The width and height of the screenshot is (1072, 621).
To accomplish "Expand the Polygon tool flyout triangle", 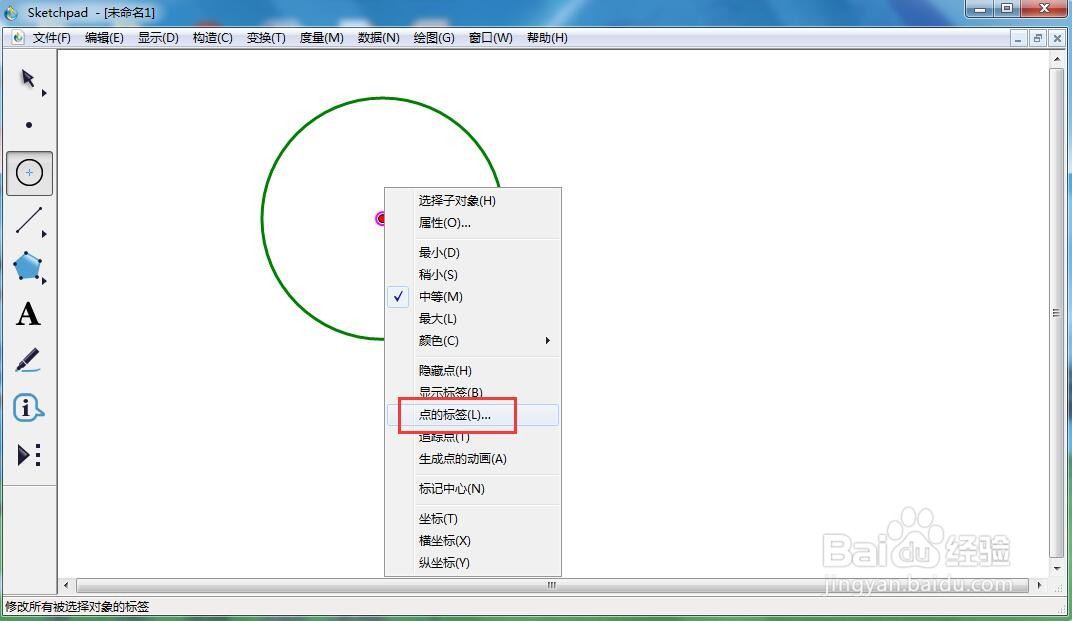I will 44,281.
